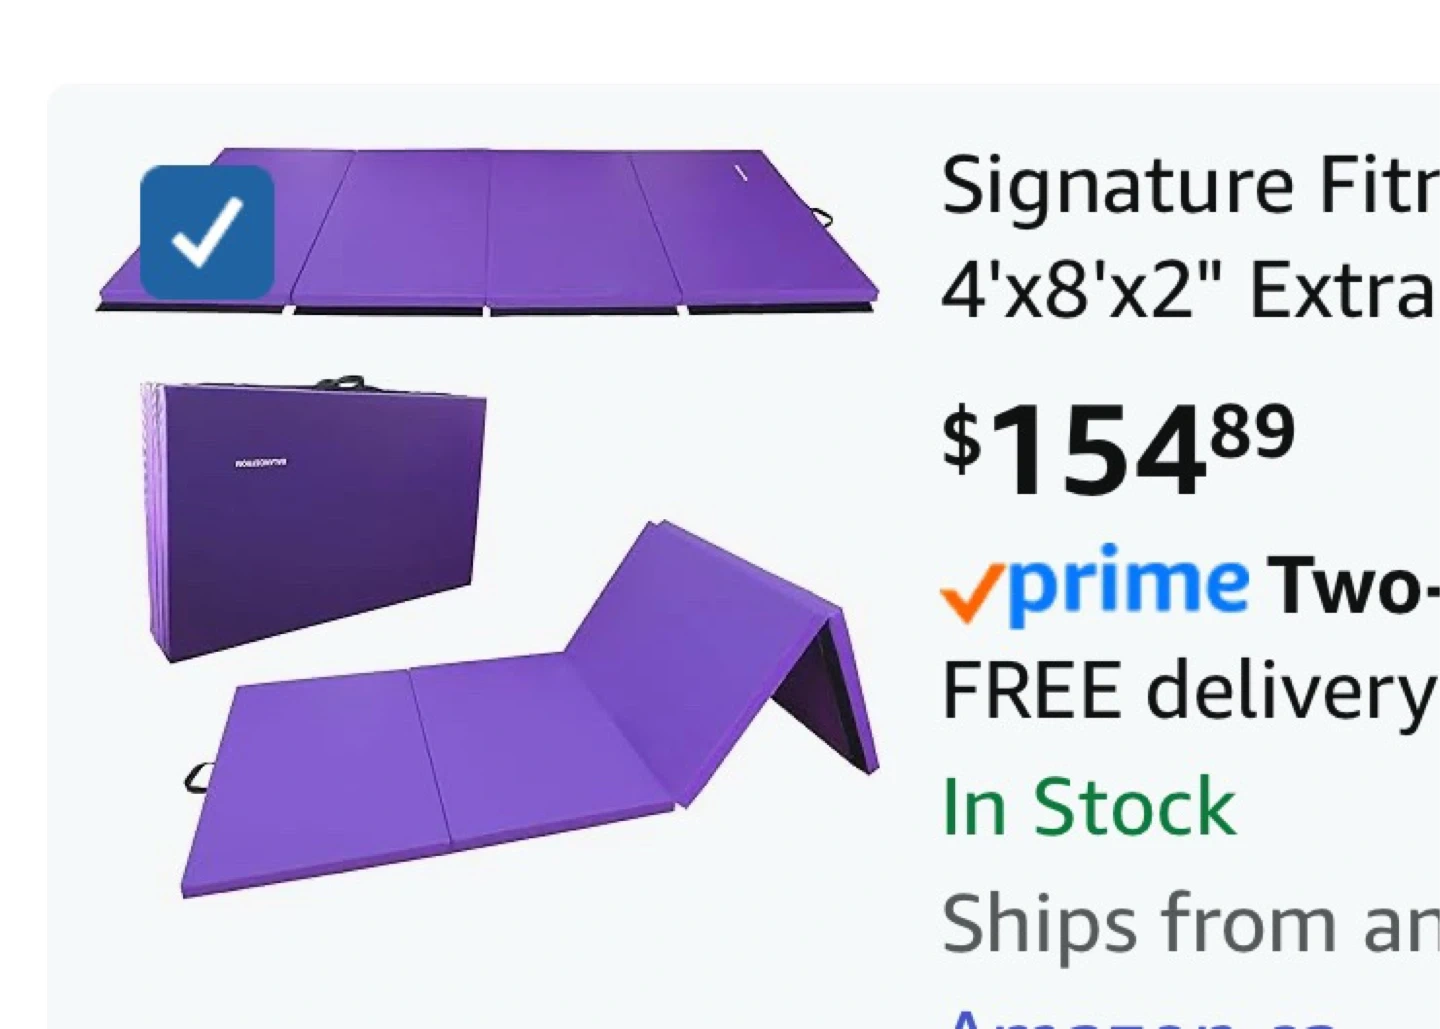The width and height of the screenshot is (1440, 1029).
Task: Click the green In Stock status
Action: (x=1089, y=806)
